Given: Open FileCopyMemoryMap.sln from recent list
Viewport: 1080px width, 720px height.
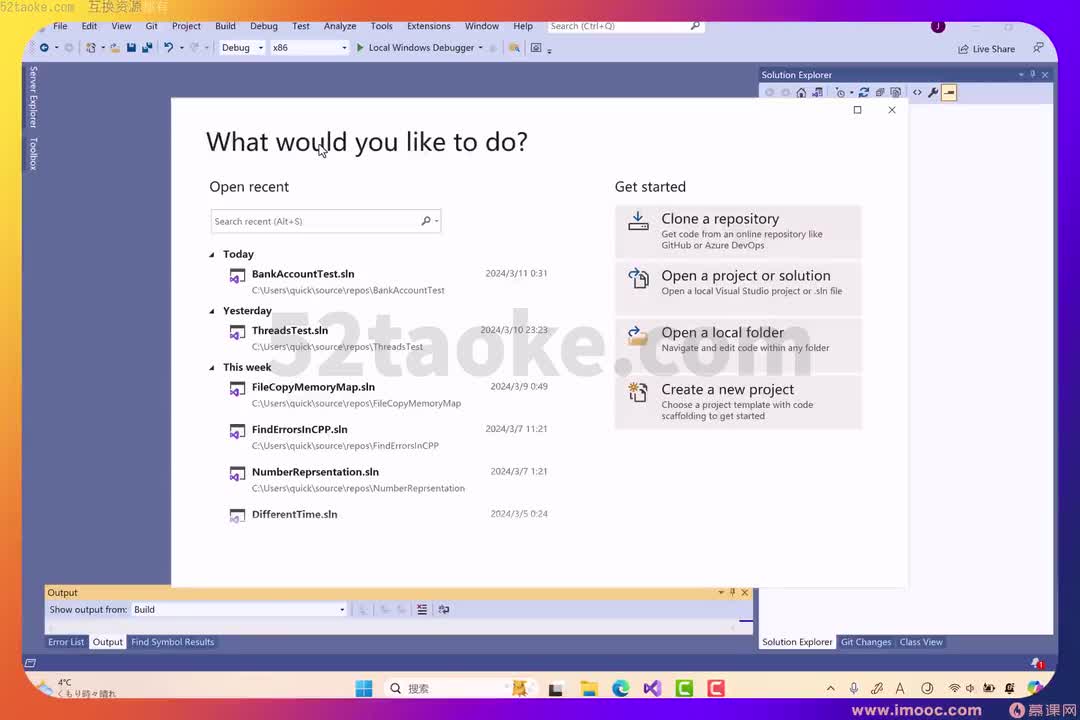Looking at the screenshot, I should point(388,394).
